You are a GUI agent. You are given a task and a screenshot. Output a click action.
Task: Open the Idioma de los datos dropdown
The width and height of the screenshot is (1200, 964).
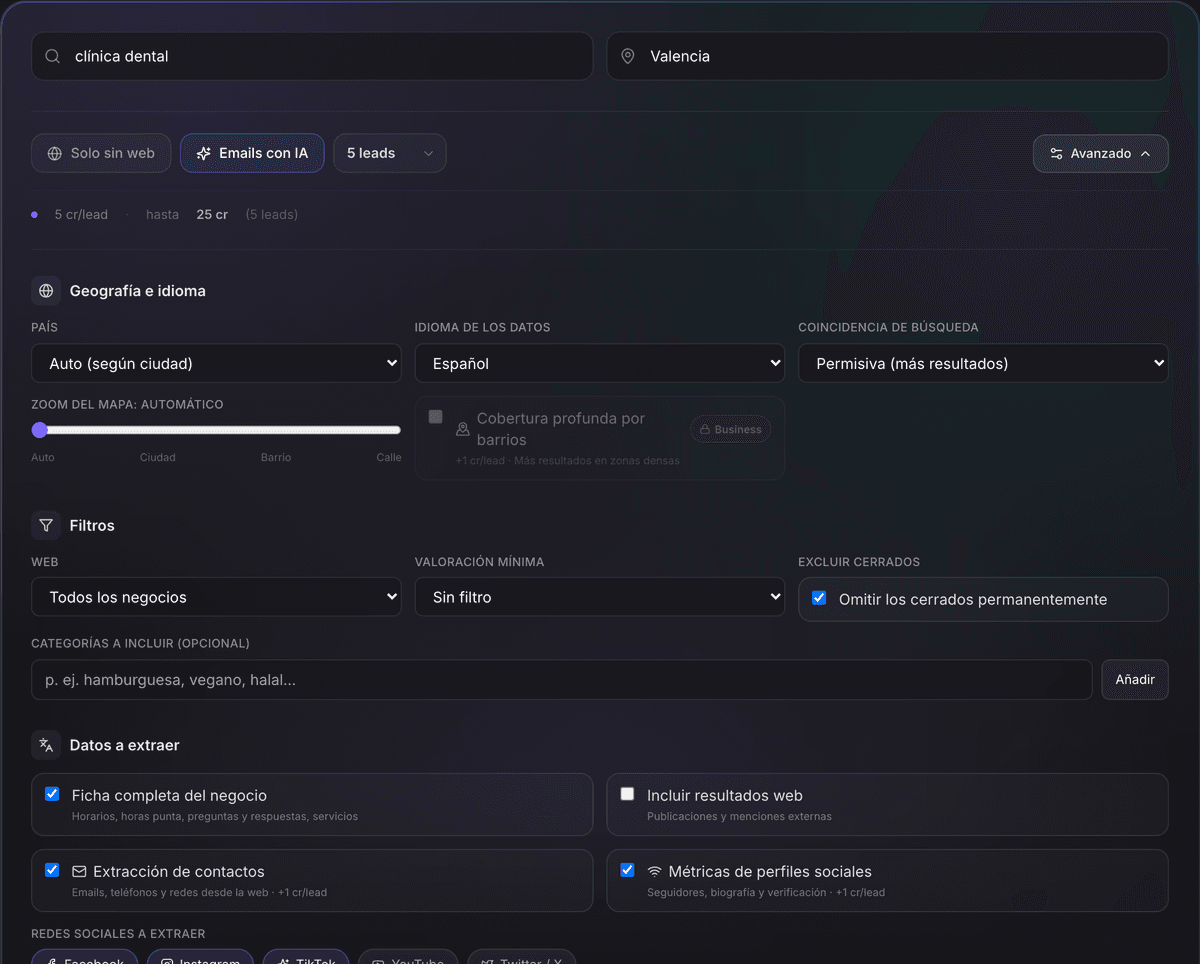(x=600, y=364)
